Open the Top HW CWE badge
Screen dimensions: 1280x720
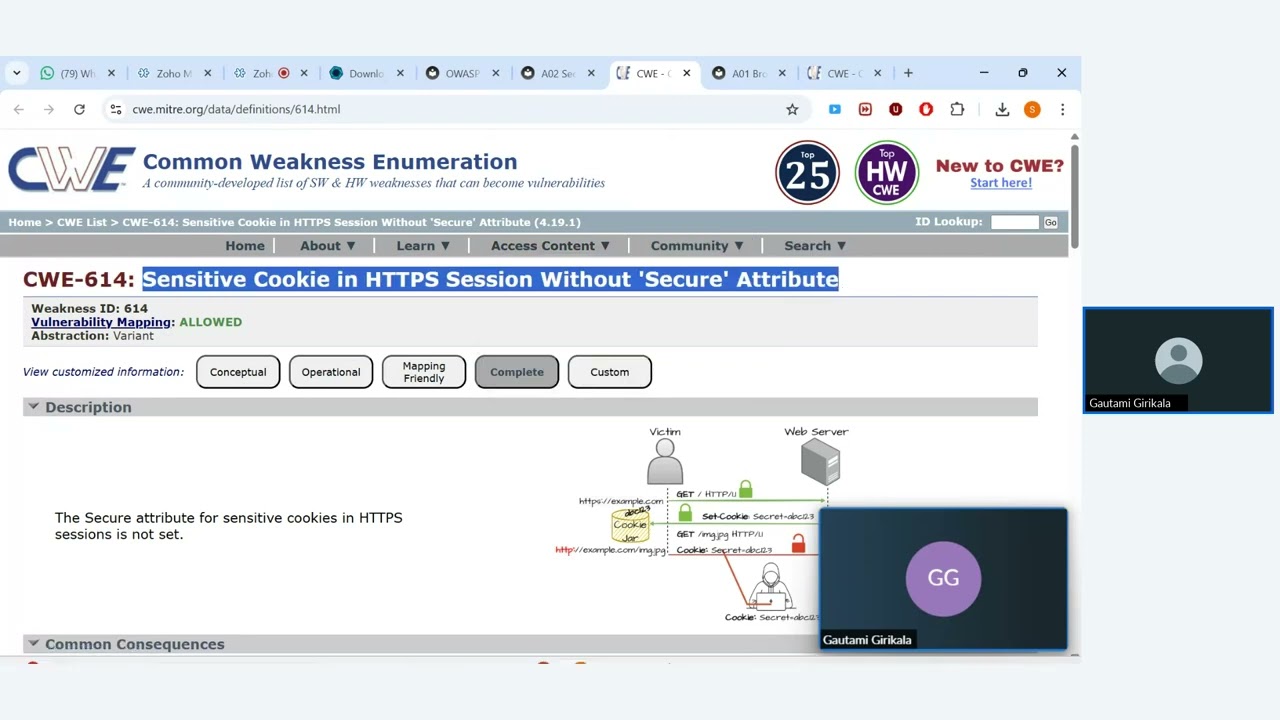point(886,173)
